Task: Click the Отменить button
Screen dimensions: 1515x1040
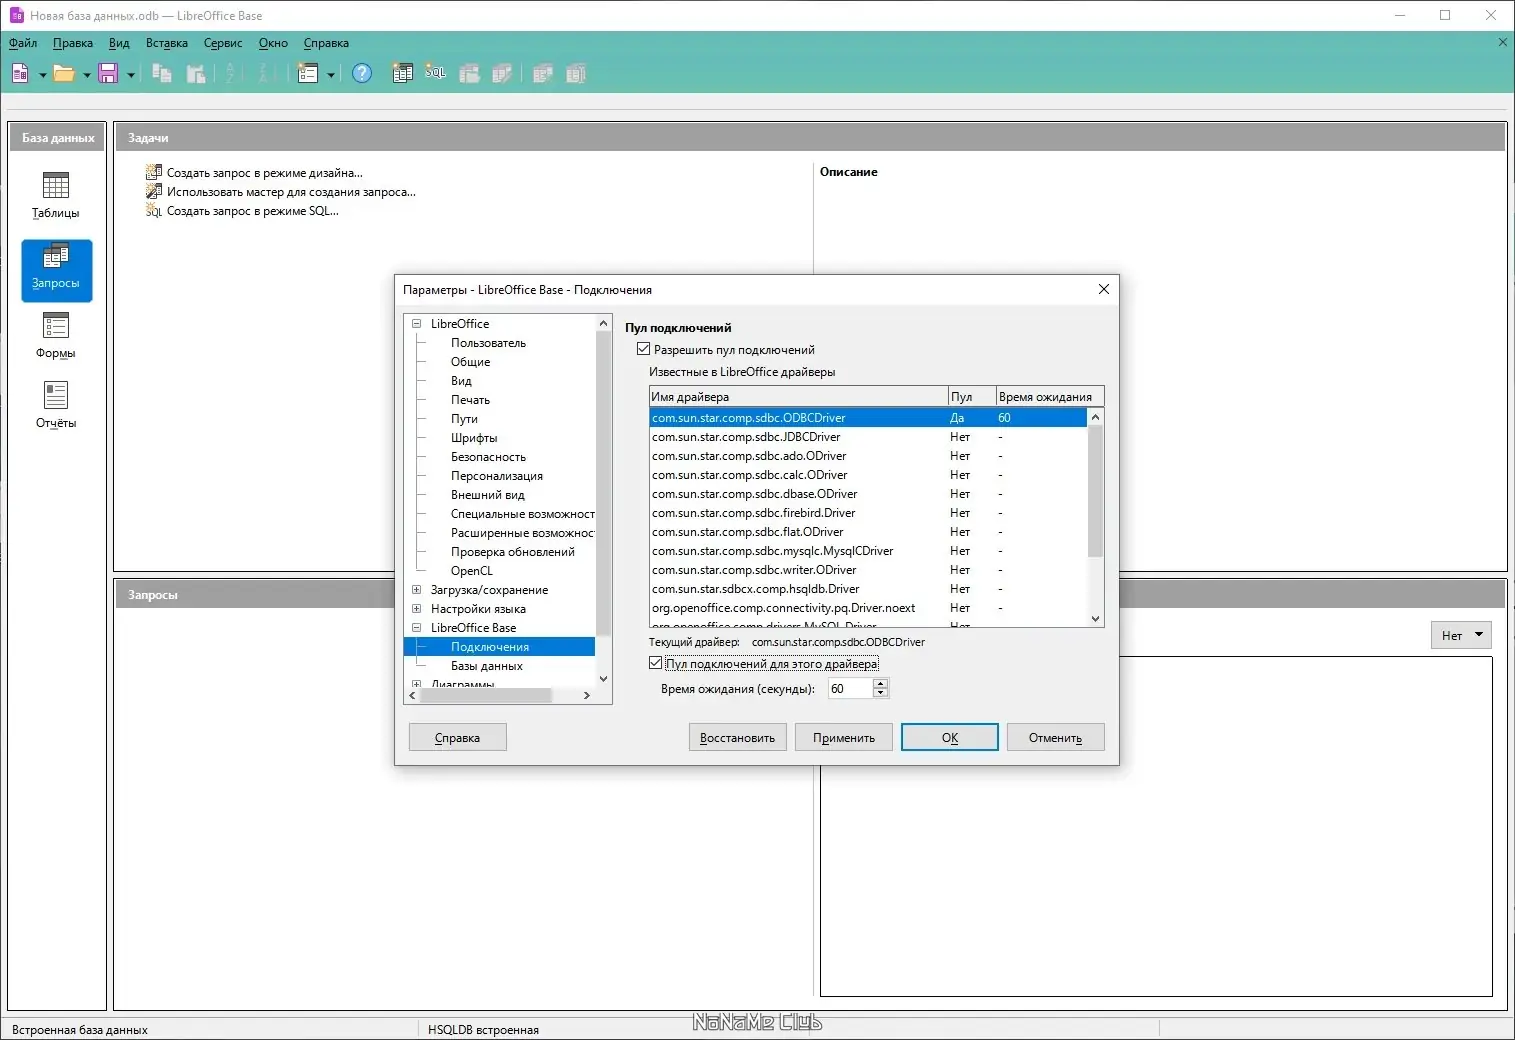Action: coord(1056,737)
